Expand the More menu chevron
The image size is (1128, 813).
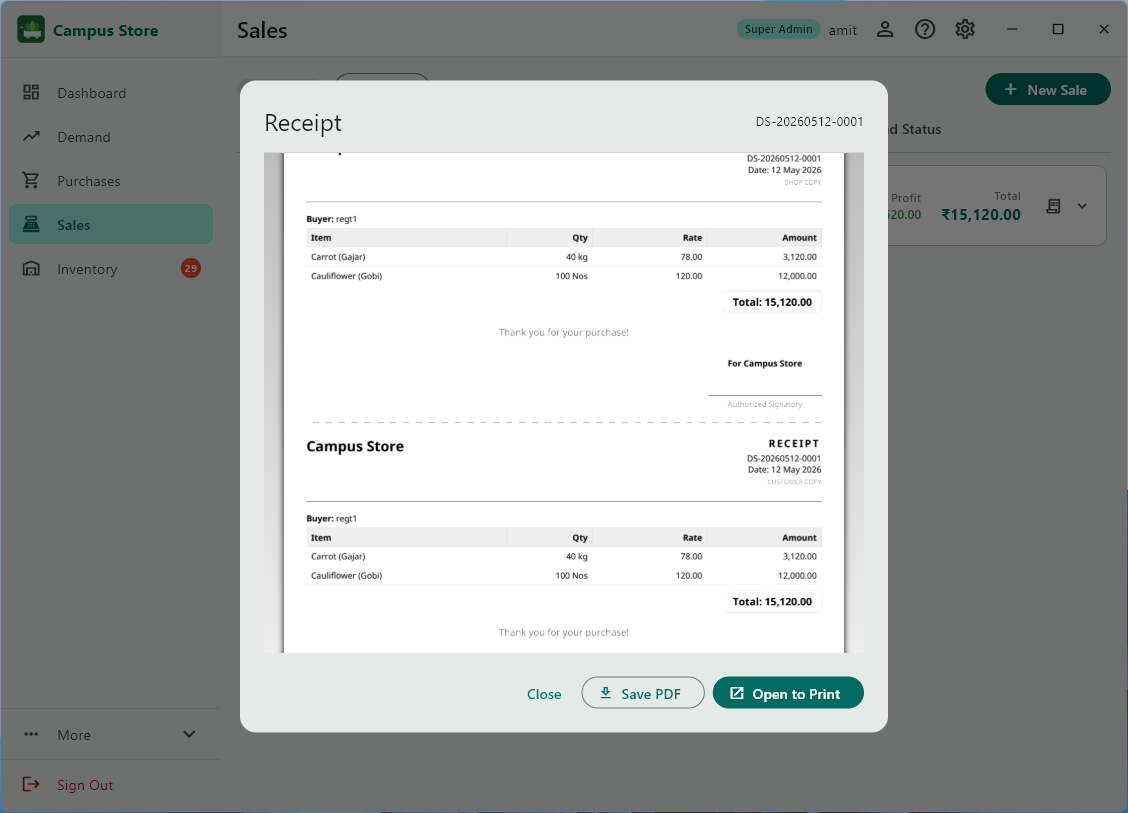pyautogui.click(x=189, y=735)
